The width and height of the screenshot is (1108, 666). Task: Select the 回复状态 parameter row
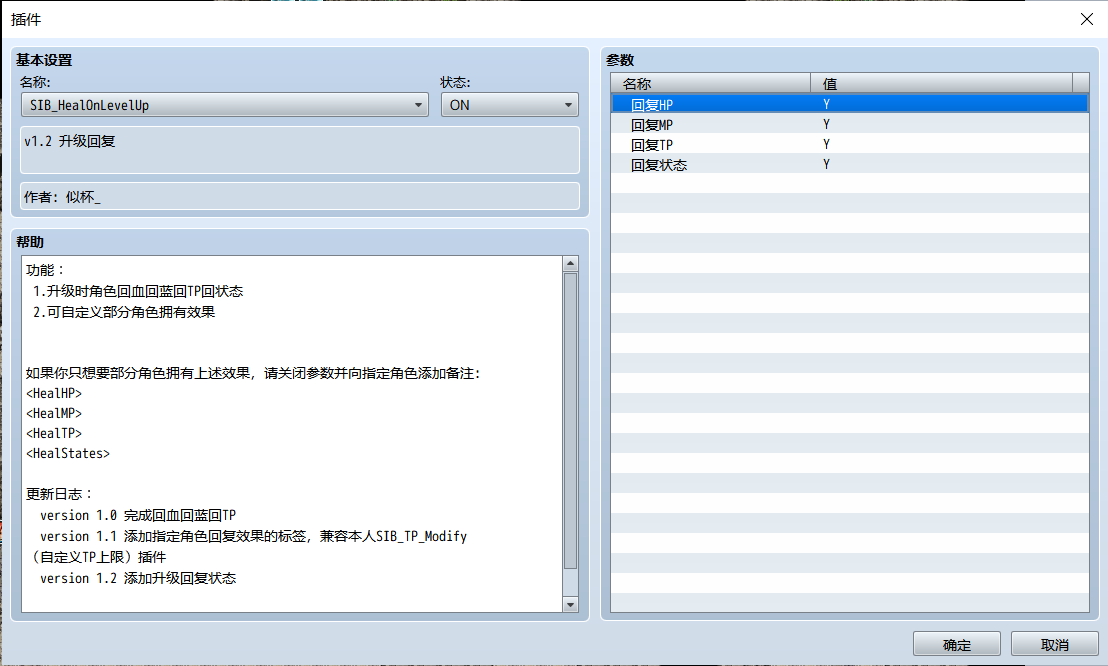click(x=849, y=165)
